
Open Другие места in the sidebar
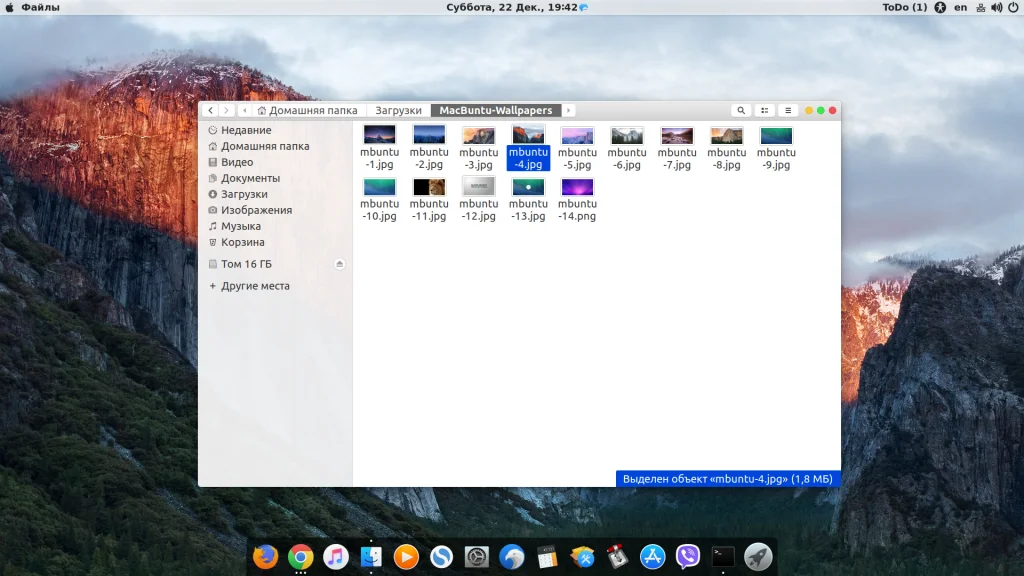(x=255, y=286)
